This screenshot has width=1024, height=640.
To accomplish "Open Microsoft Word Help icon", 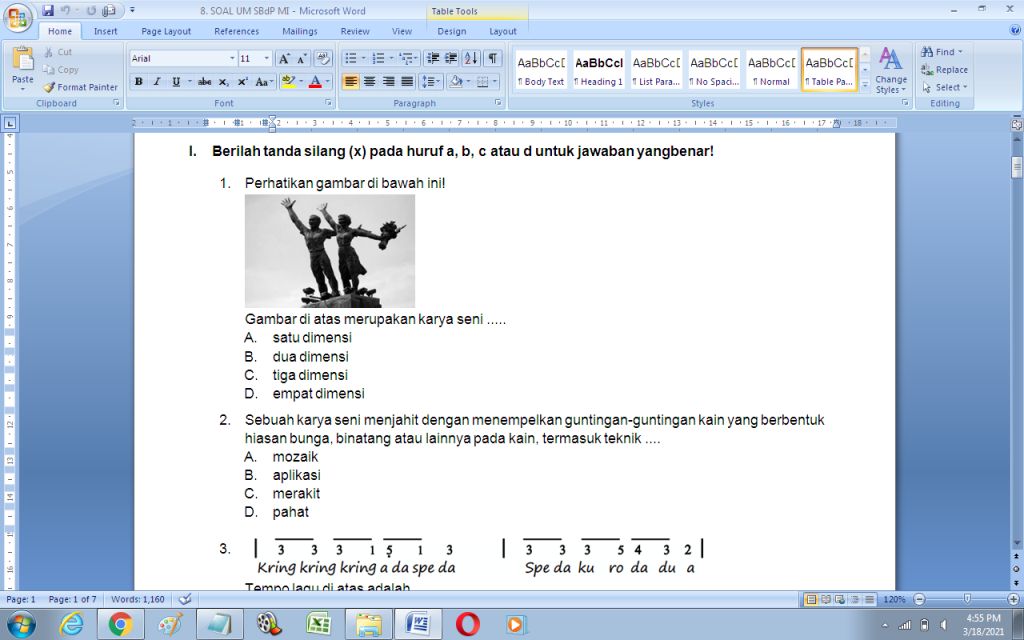I will (1015, 30).
